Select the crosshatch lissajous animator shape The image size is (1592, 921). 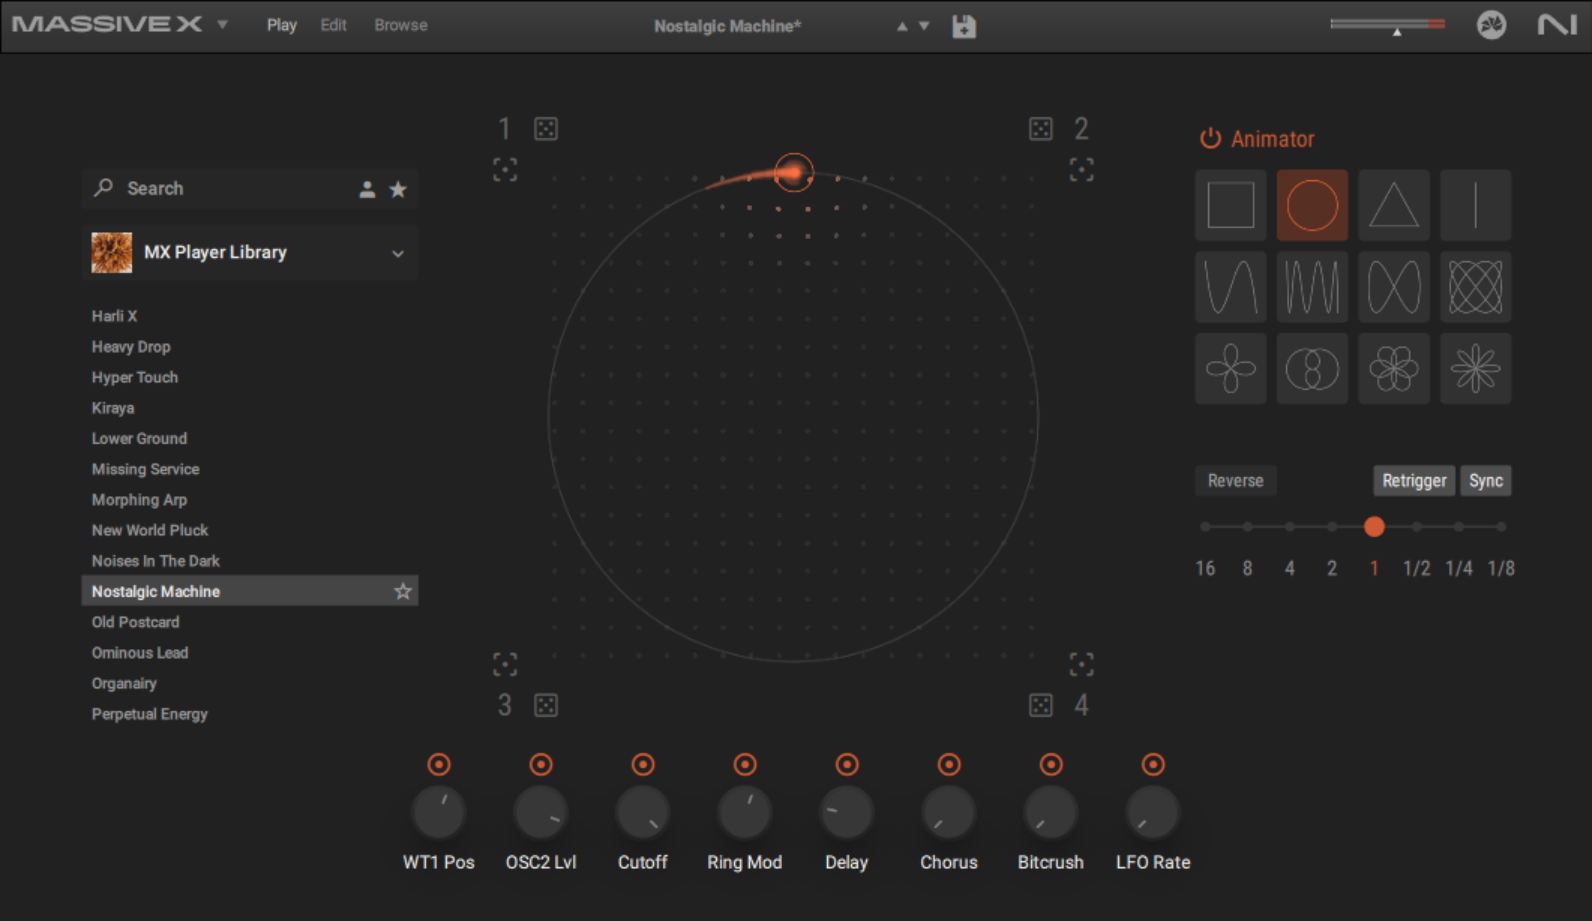pyautogui.click(x=1475, y=287)
